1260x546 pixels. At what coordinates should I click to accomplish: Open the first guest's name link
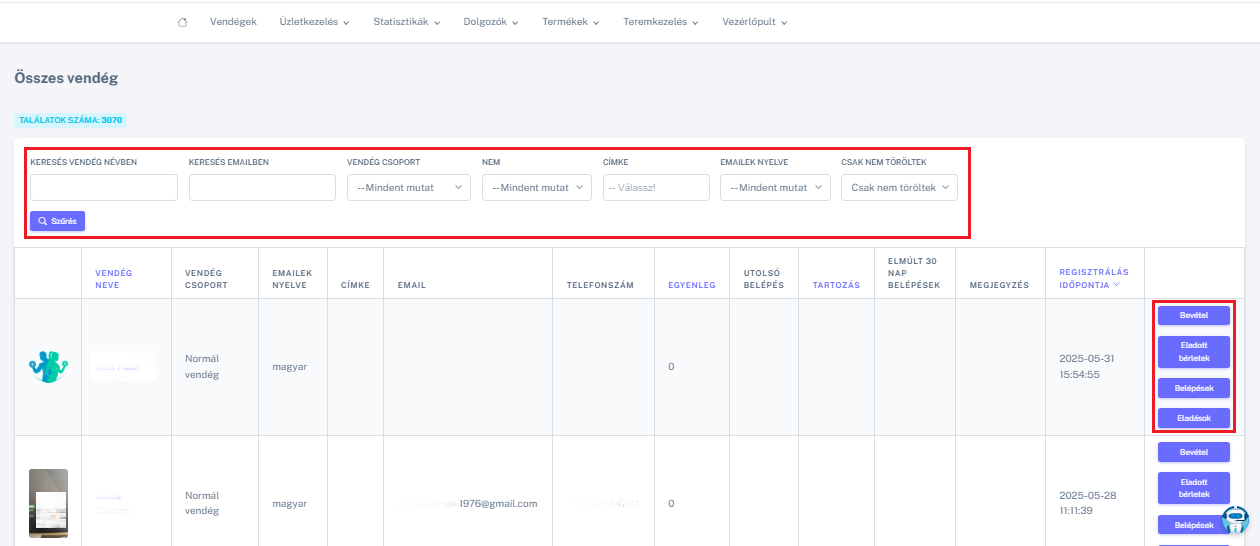pyautogui.click(x=122, y=367)
